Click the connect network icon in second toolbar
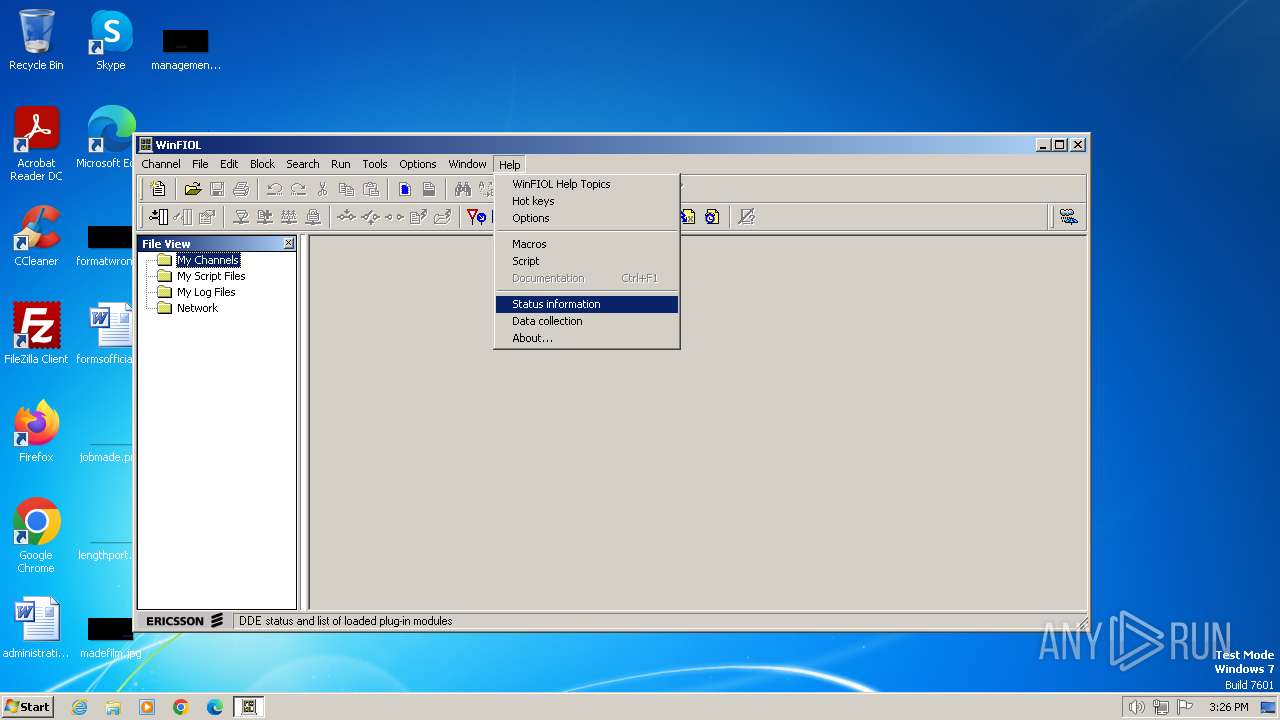This screenshot has width=1280, height=720. [241, 216]
